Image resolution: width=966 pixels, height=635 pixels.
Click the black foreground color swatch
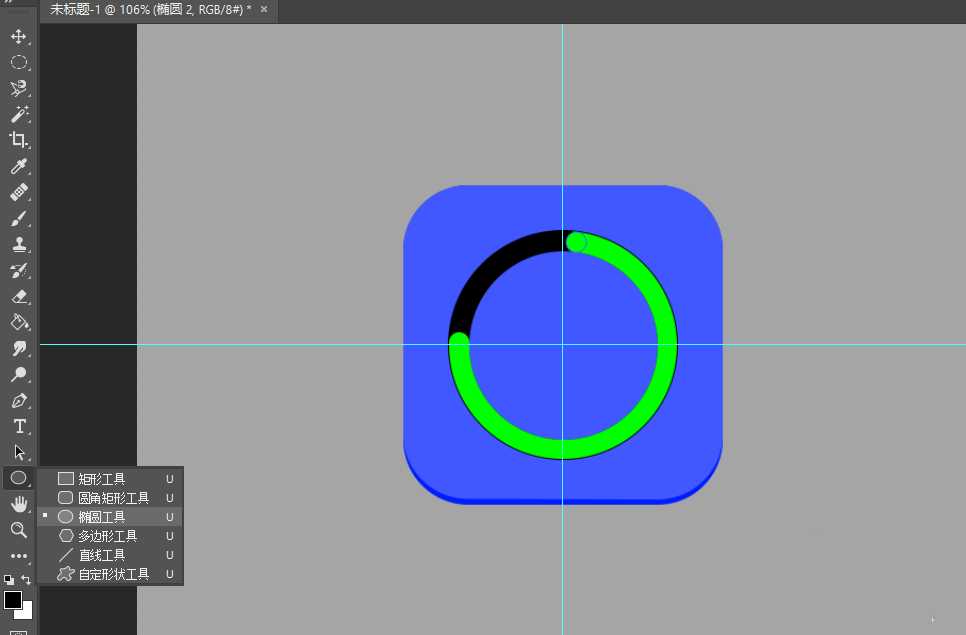[12, 599]
